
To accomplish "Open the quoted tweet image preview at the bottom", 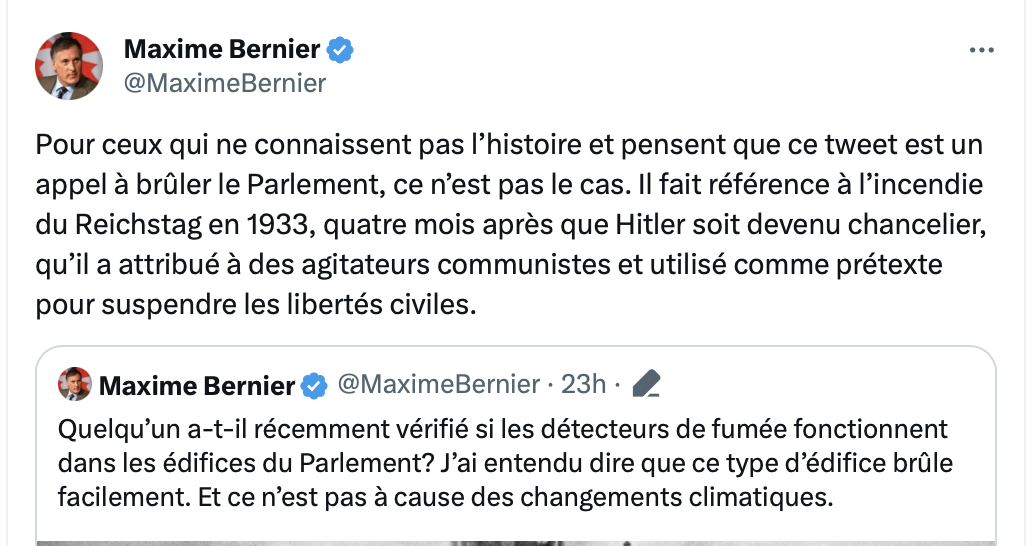I will [x=517, y=541].
